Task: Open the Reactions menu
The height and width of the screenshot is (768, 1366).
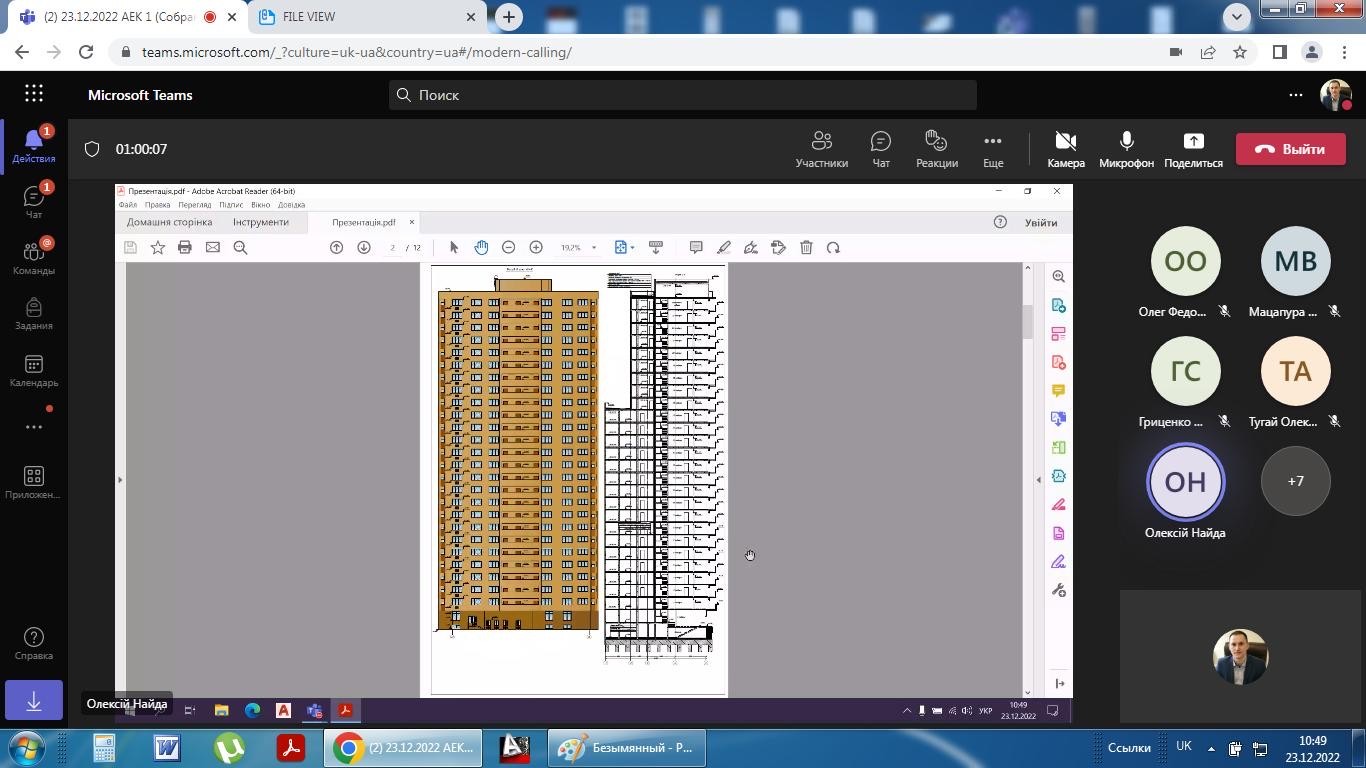Action: 936,149
